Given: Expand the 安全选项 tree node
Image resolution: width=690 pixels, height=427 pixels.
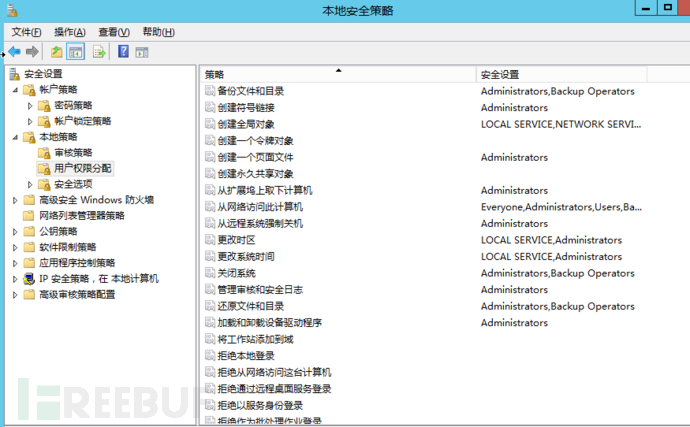Looking at the screenshot, I should (29, 184).
